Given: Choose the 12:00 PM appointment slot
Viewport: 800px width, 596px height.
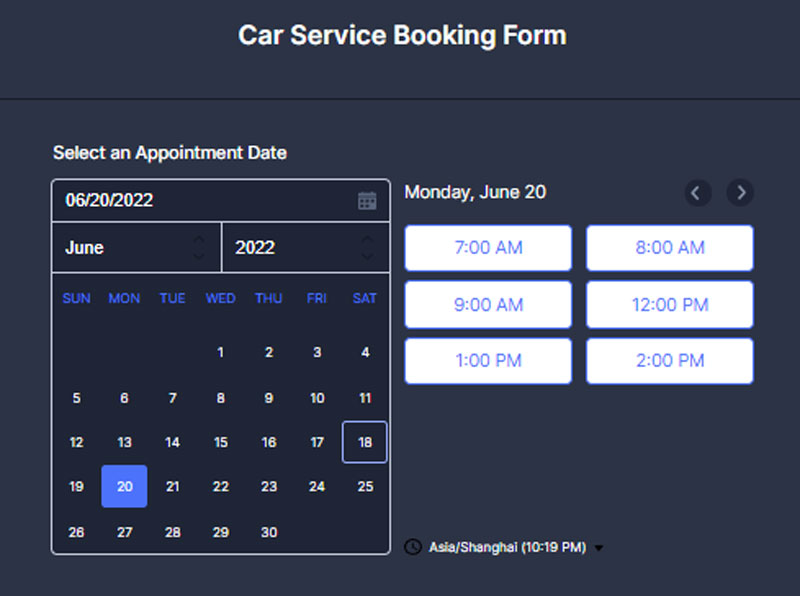Looking at the screenshot, I should point(670,305).
